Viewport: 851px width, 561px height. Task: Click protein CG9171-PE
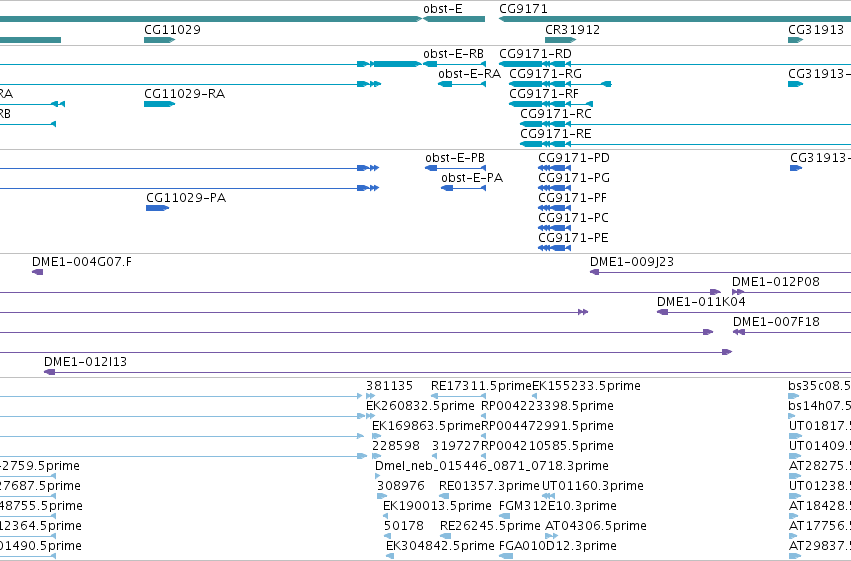(x=573, y=238)
